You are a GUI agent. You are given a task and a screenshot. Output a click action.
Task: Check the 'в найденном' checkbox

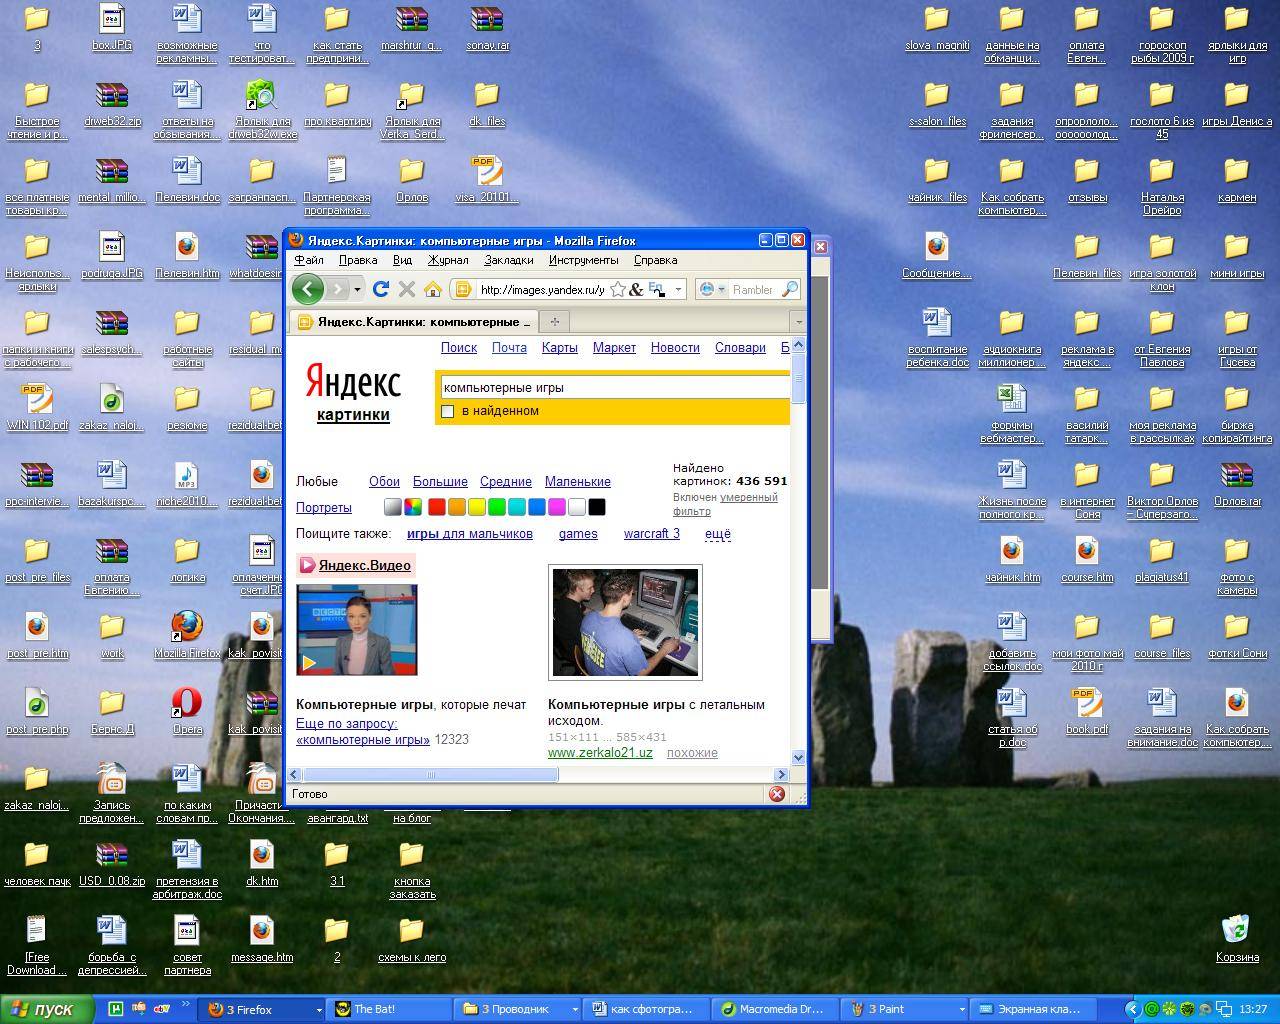point(448,411)
